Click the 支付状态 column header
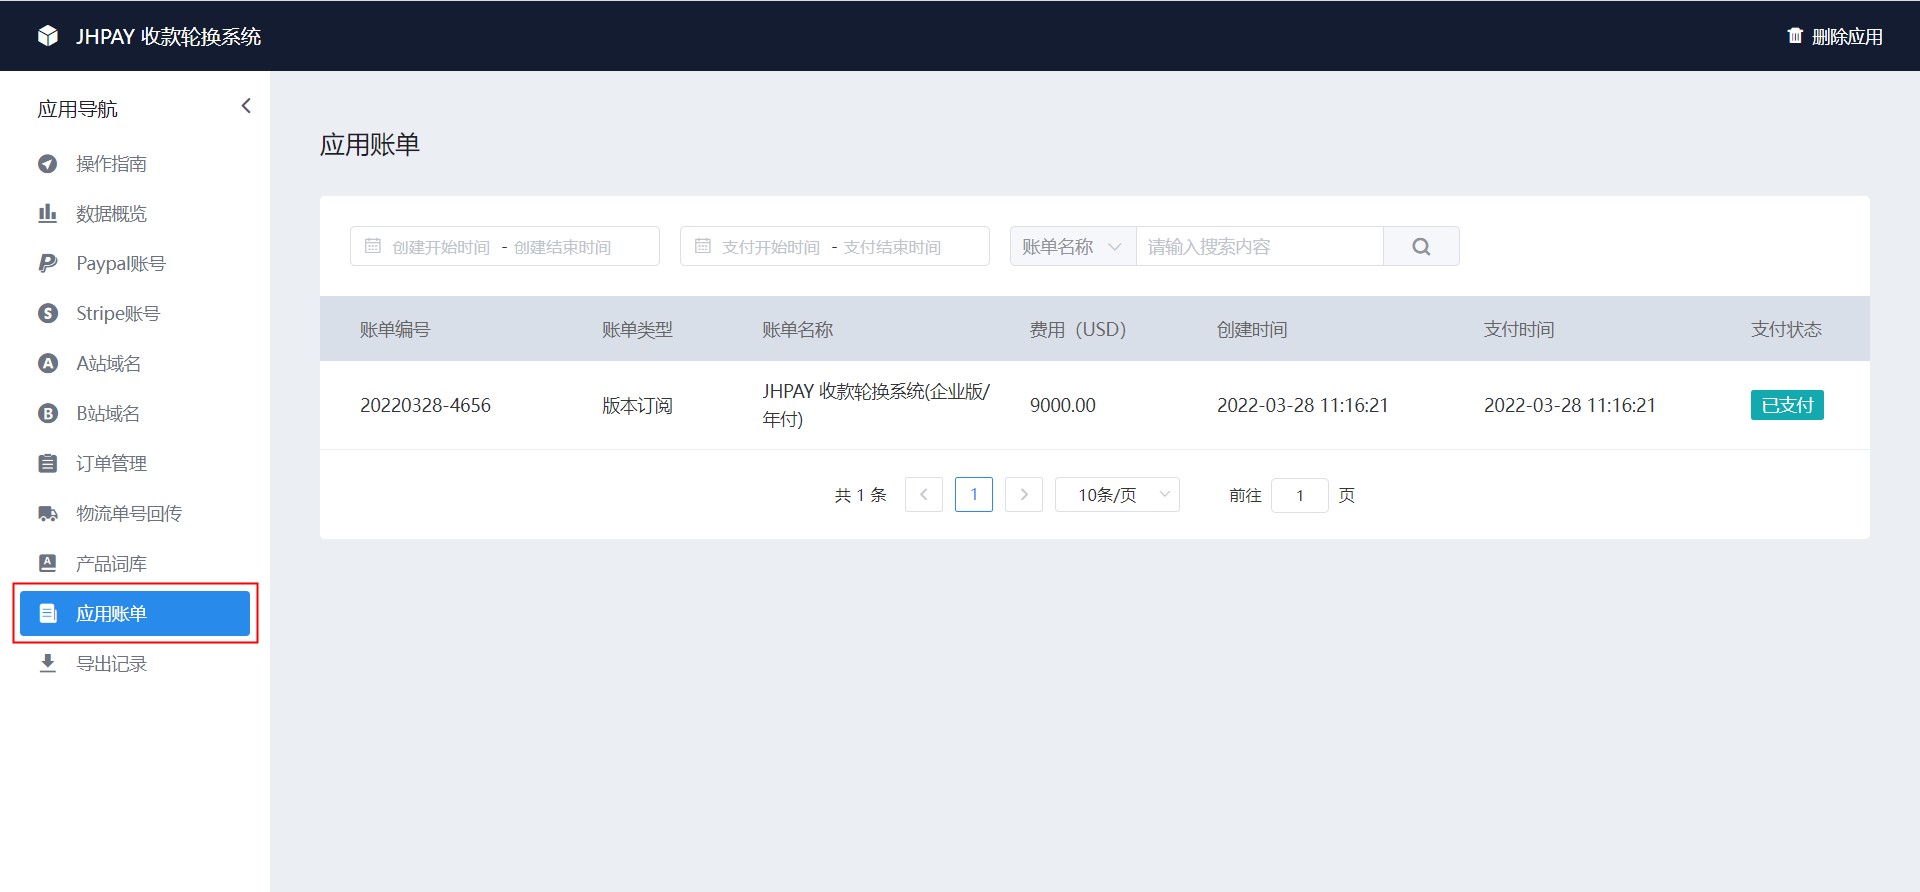 [x=1786, y=330]
